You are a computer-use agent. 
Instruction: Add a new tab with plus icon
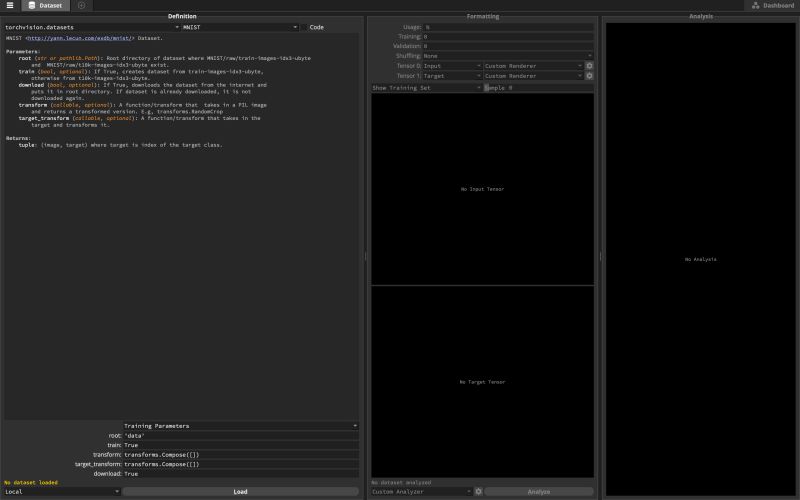pos(82,6)
